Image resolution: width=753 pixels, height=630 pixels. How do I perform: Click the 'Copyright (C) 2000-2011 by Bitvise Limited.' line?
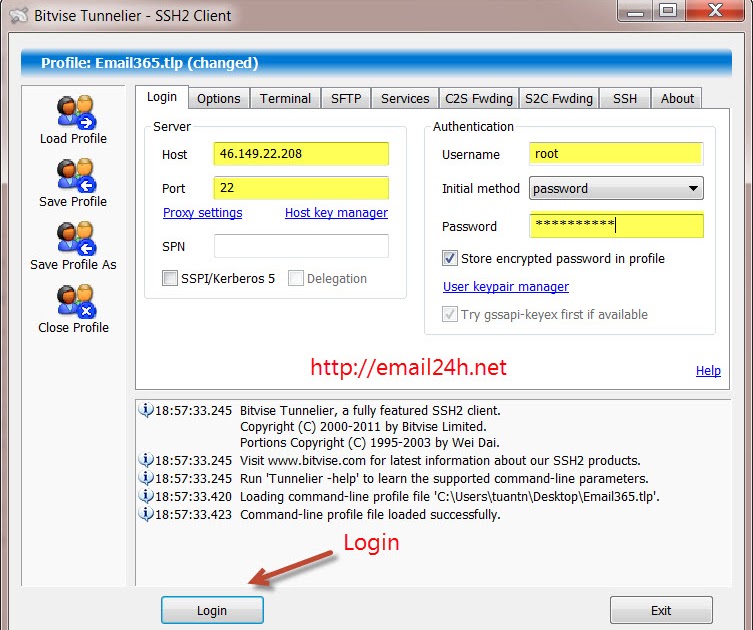[363, 426]
